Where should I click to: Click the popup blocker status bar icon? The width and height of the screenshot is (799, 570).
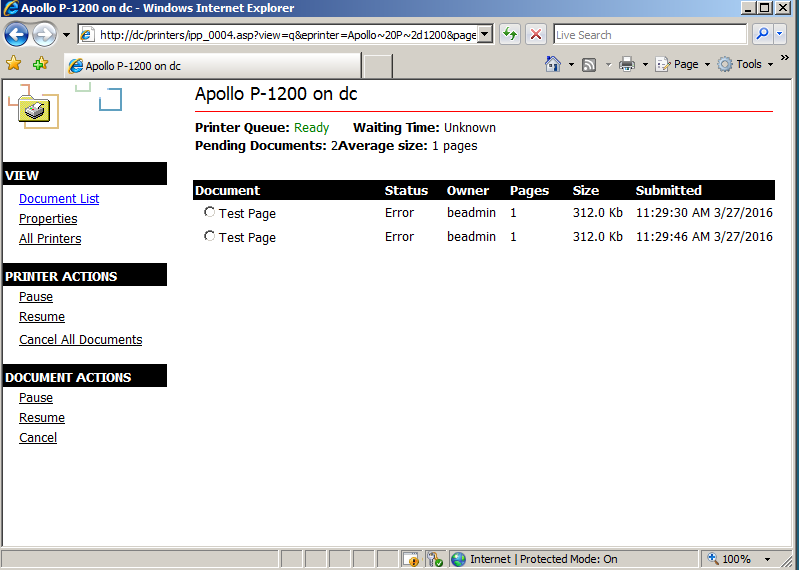point(410,559)
